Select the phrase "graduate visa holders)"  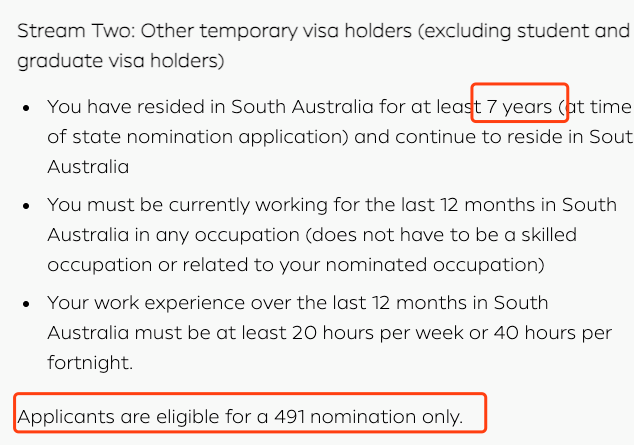(x=120, y=61)
